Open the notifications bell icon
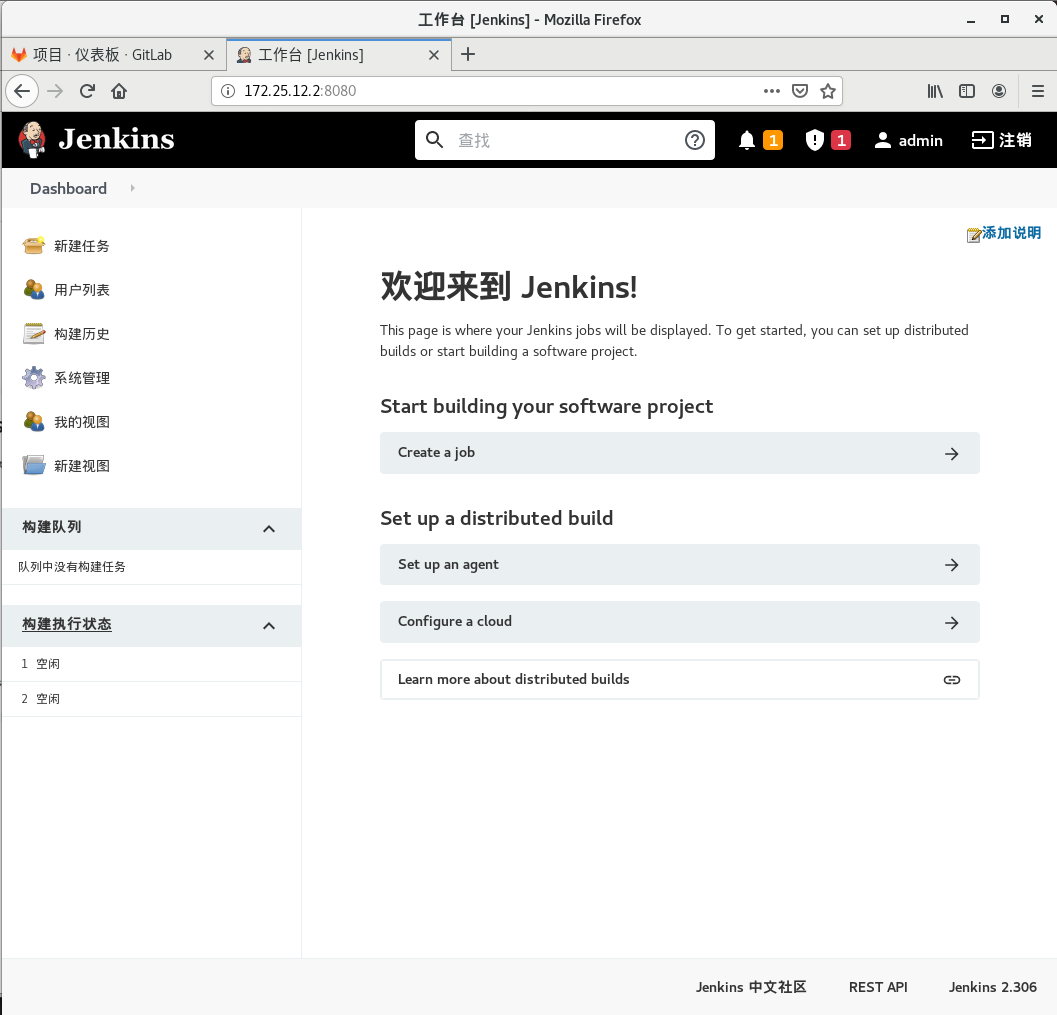The width and height of the screenshot is (1057, 1015). (x=746, y=140)
